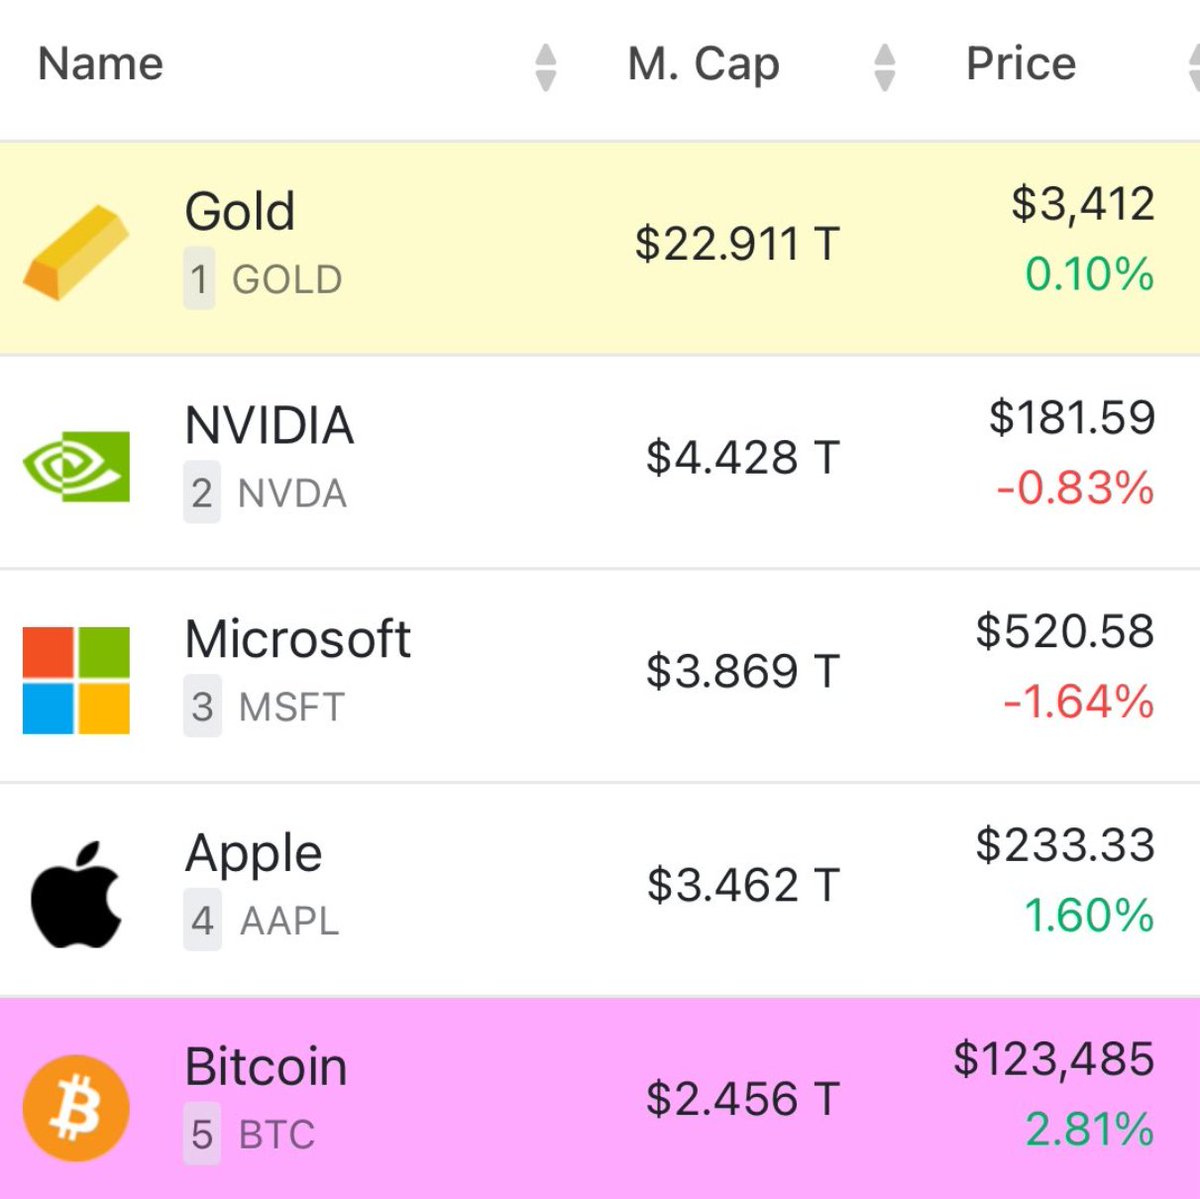1200x1199 pixels.
Task: Click the M. Cap column header
Action: click(703, 64)
